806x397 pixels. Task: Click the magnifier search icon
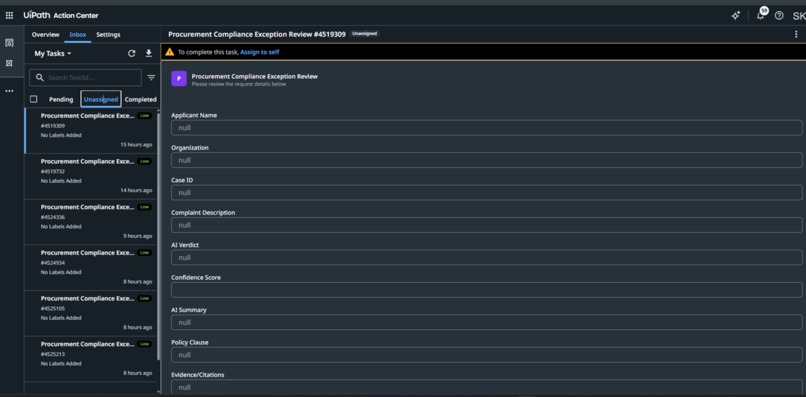click(40, 78)
